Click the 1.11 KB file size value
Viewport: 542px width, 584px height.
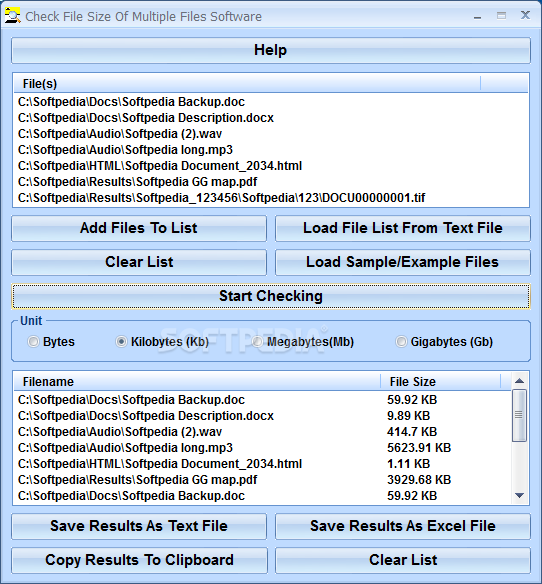tap(409, 464)
